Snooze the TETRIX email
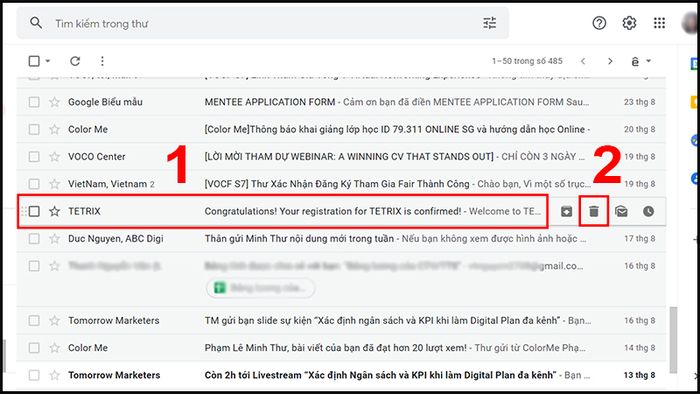 point(649,212)
